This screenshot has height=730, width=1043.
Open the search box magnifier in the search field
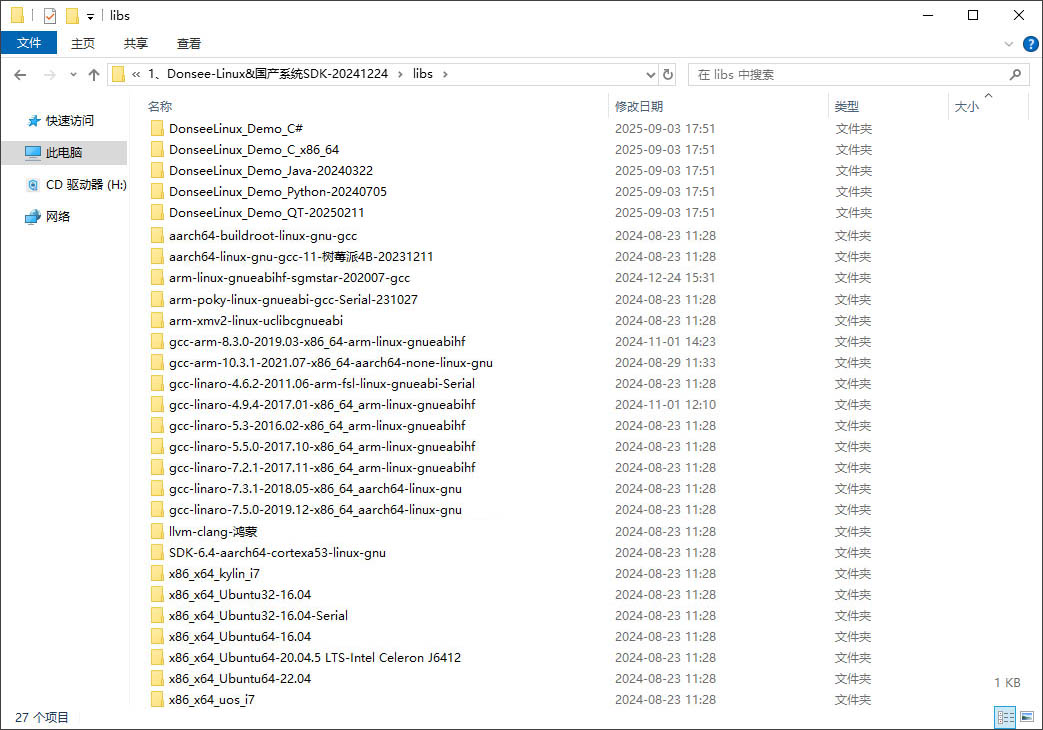coord(1016,74)
